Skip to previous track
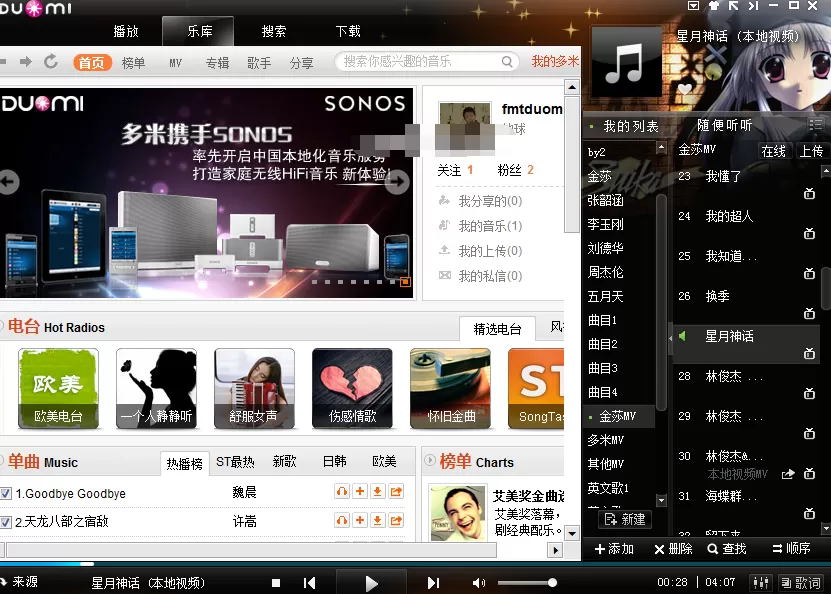Screen dimensions: 831x594 click(x=310, y=583)
